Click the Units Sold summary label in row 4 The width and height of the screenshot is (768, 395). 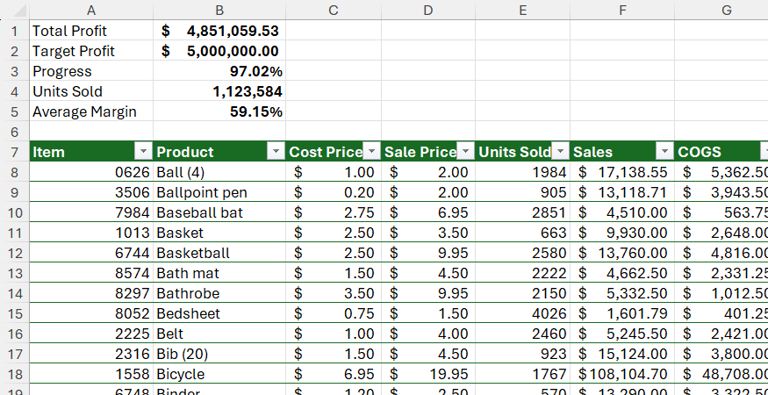[91, 92]
